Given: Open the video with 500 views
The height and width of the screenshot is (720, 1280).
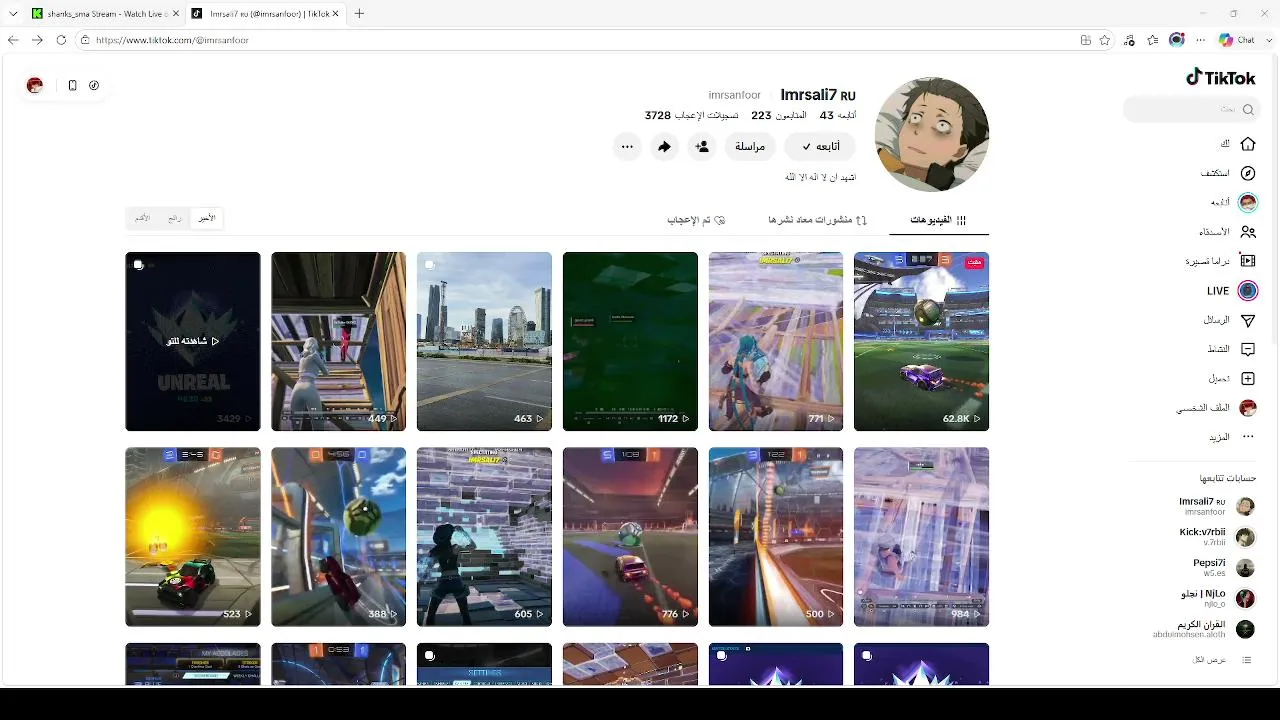Looking at the screenshot, I should click(776, 537).
